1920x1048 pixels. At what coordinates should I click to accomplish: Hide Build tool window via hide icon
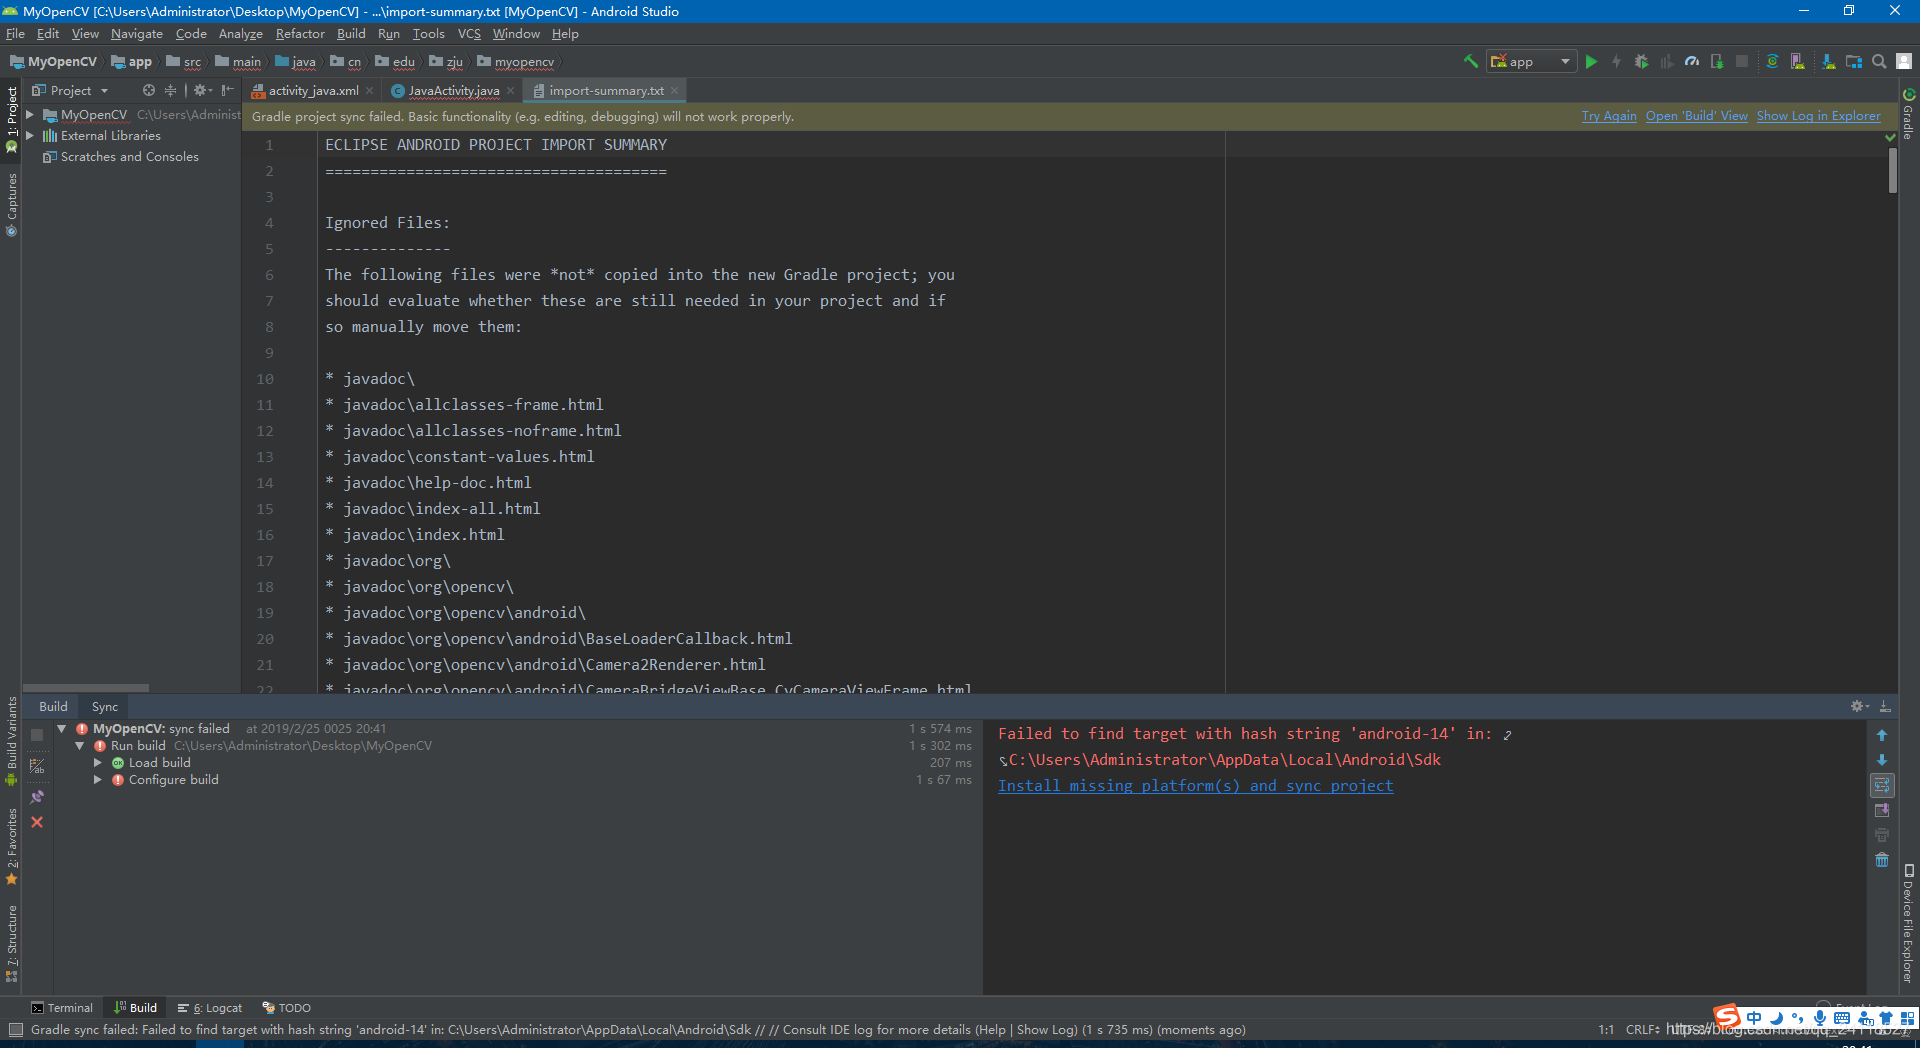point(1885,706)
